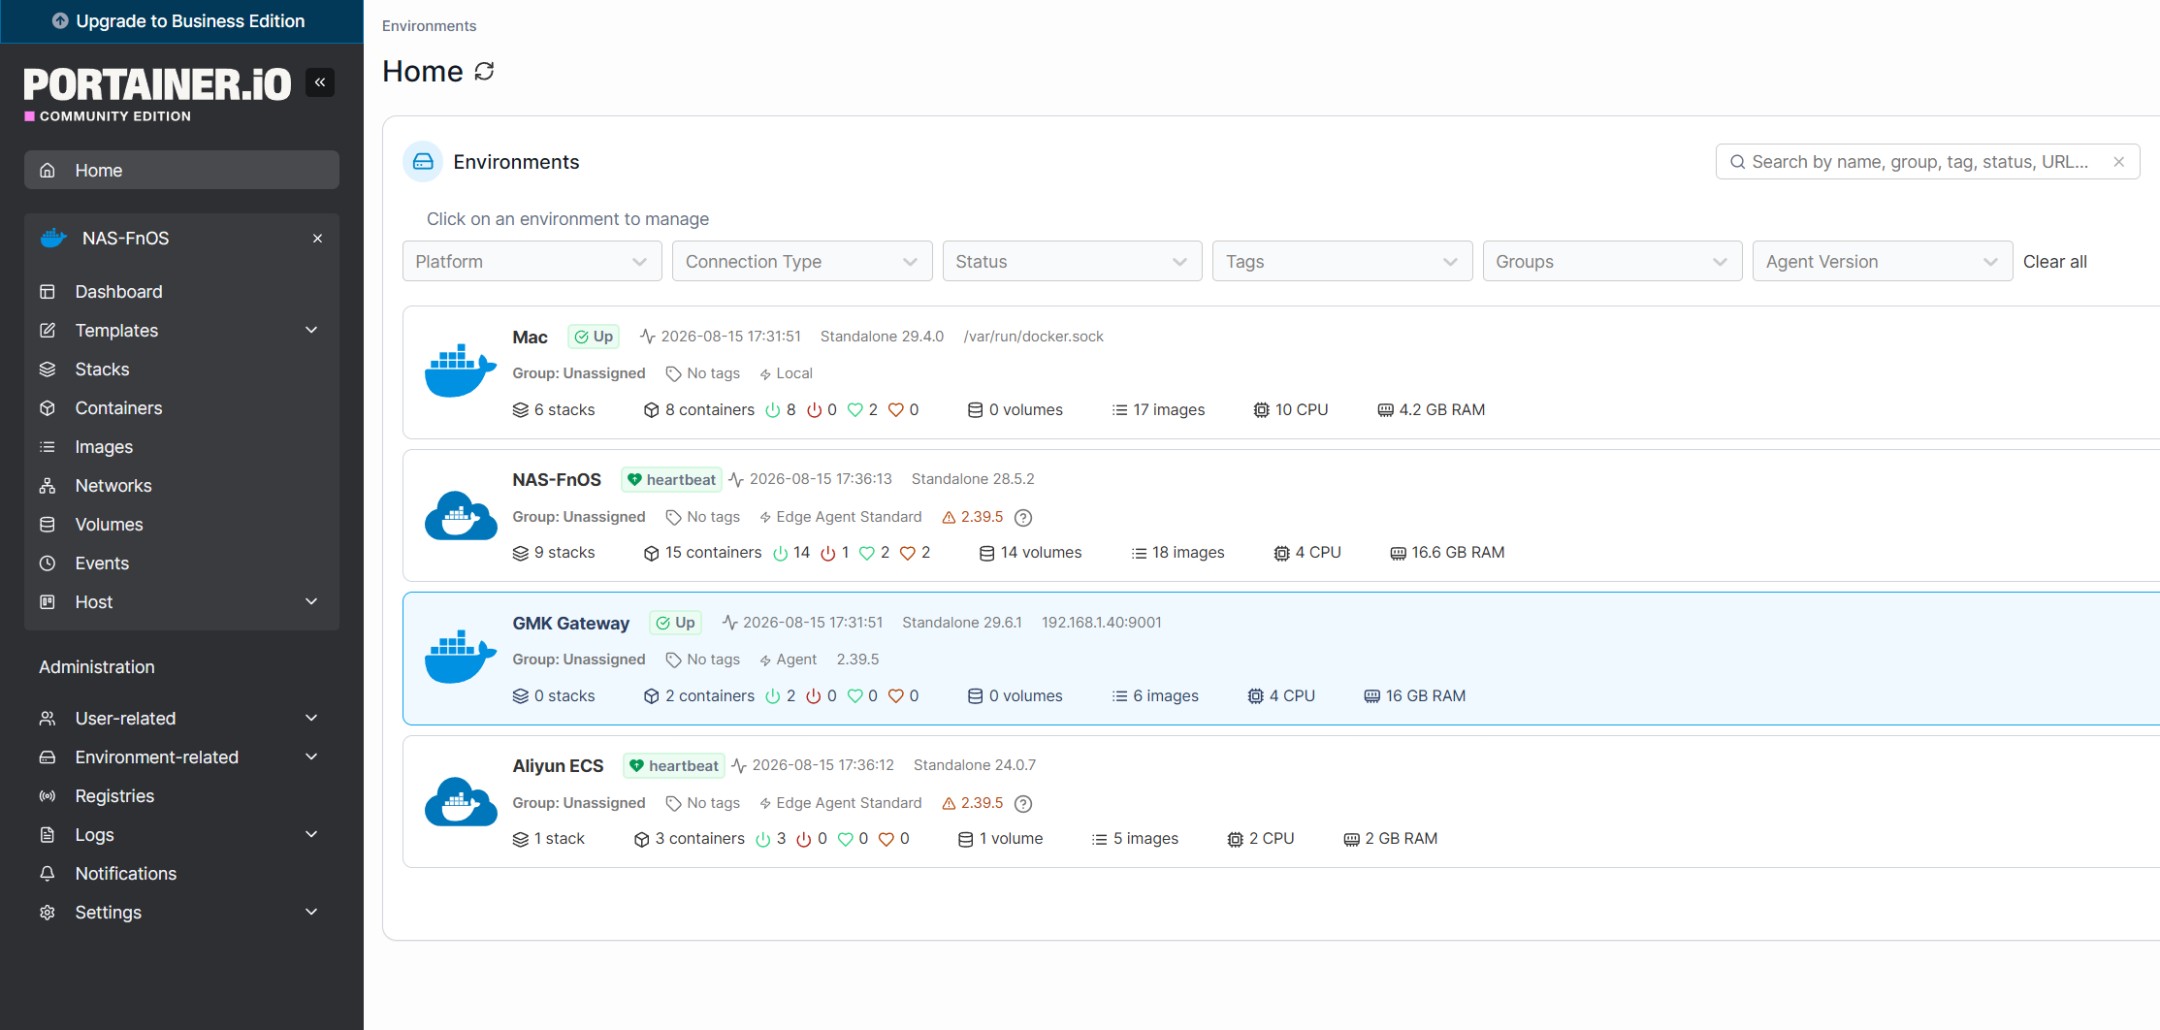Click the Mac environment Docker whale icon
The width and height of the screenshot is (2160, 1030).
pos(460,371)
